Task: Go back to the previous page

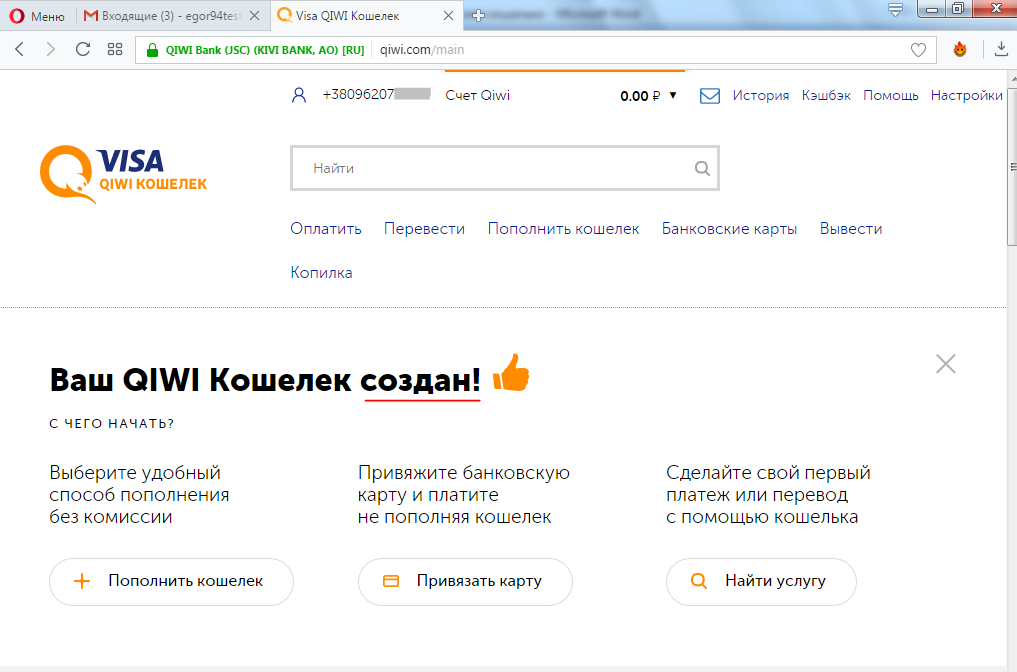Action: (x=19, y=49)
